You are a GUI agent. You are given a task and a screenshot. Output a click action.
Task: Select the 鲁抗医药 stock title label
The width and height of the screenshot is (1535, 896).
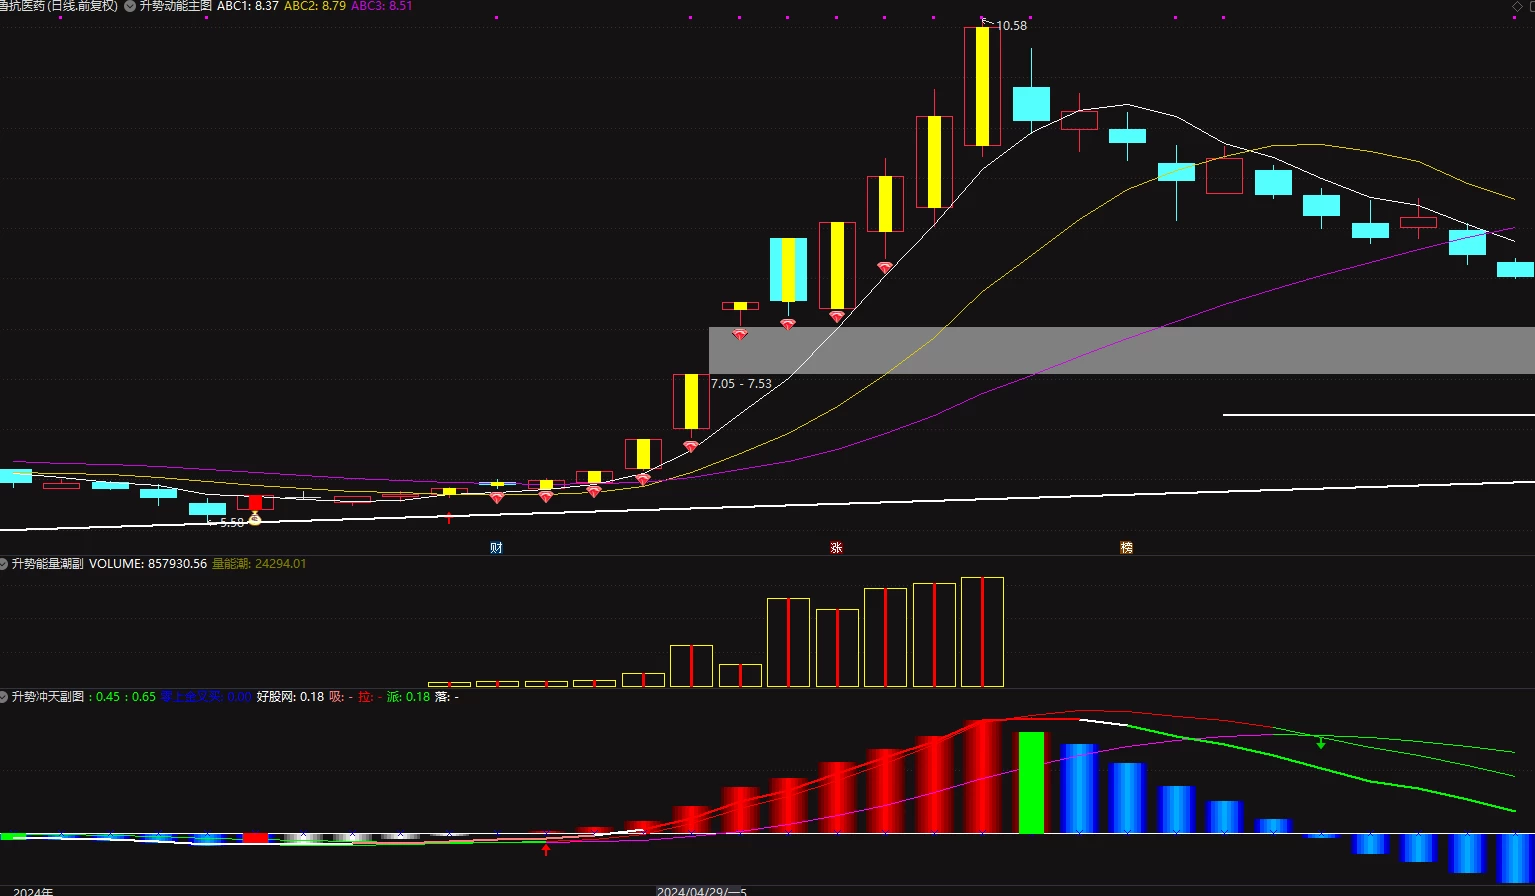pyautogui.click(x=23, y=6)
